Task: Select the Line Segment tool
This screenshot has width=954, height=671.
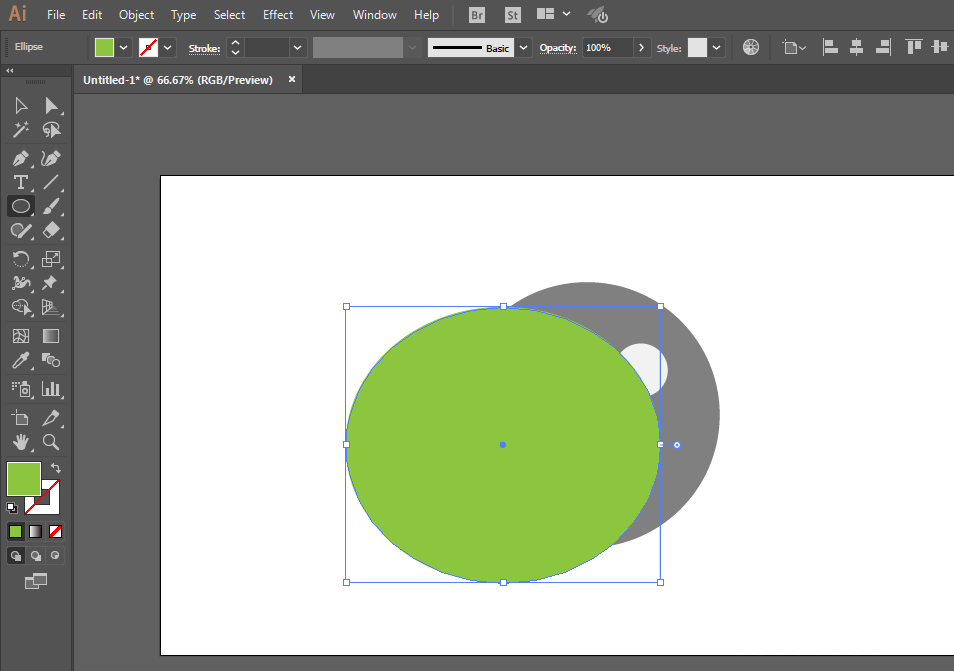Action: [51, 182]
